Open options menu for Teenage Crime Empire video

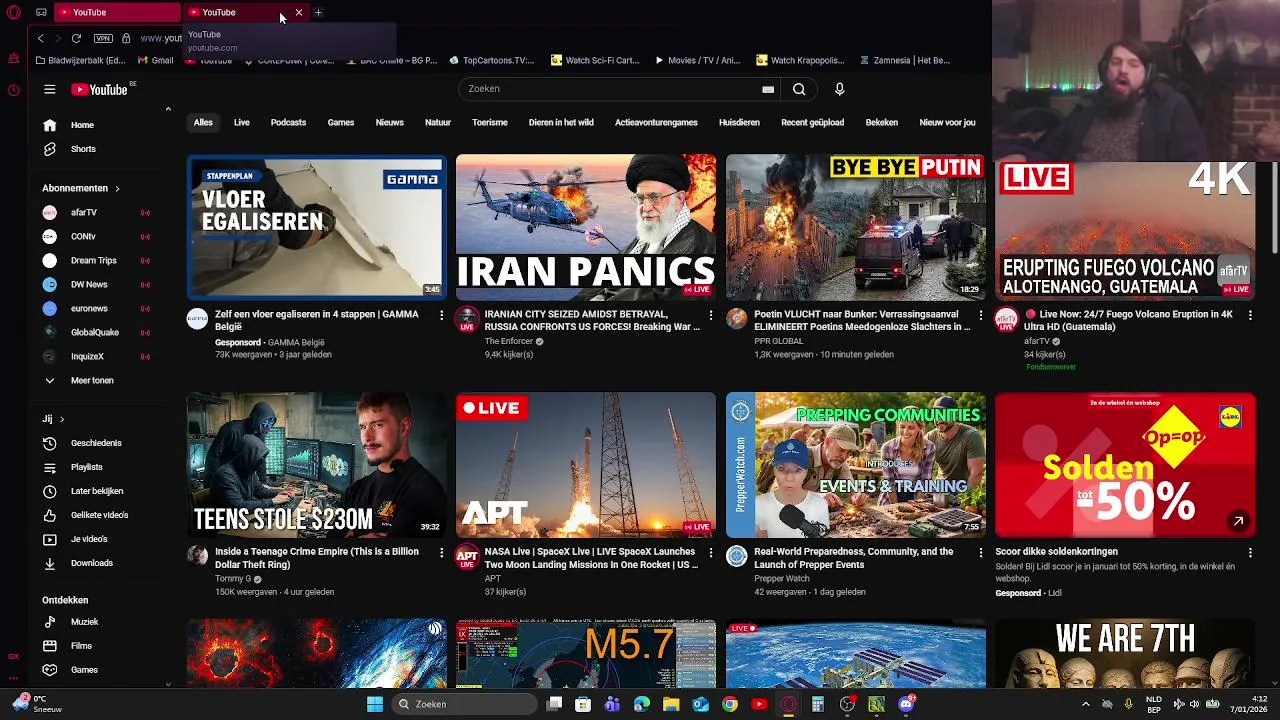coord(441,552)
